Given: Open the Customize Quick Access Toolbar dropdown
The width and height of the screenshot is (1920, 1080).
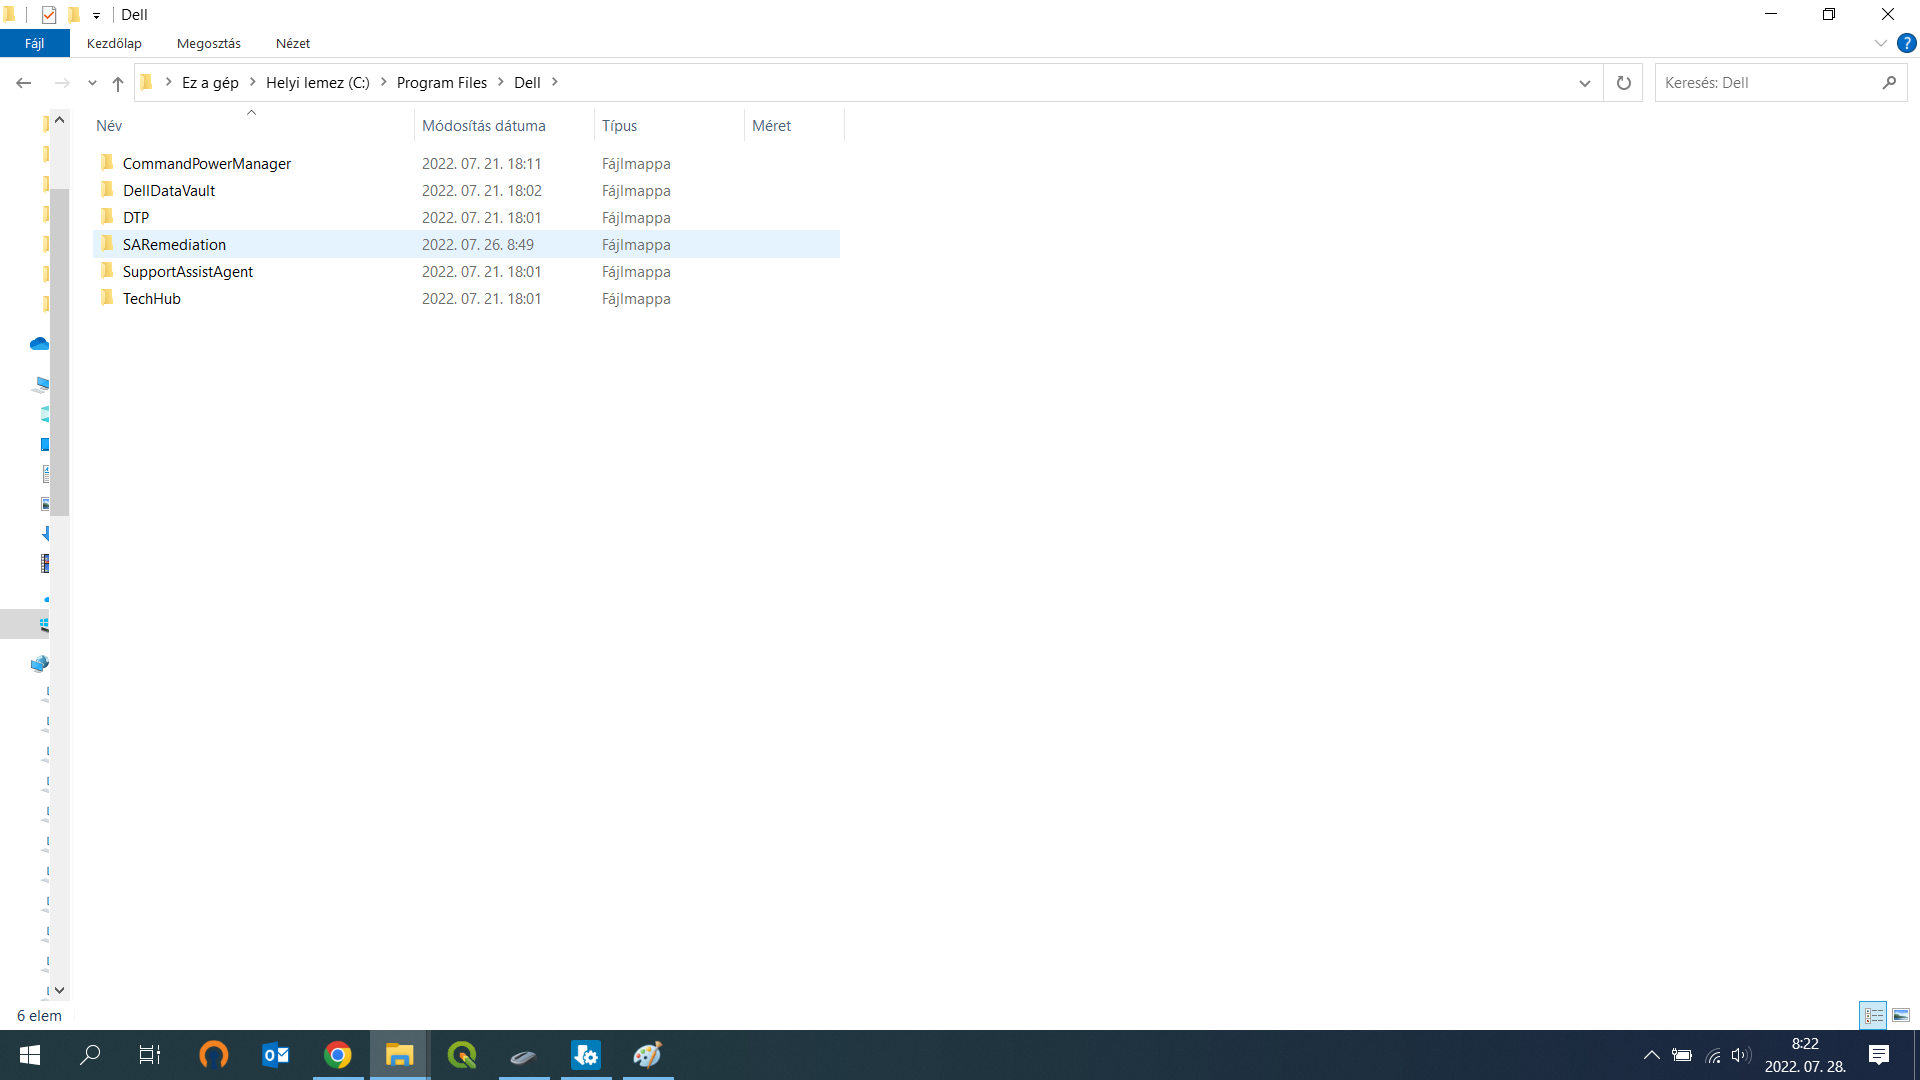Looking at the screenshot, I should point(96,16).
